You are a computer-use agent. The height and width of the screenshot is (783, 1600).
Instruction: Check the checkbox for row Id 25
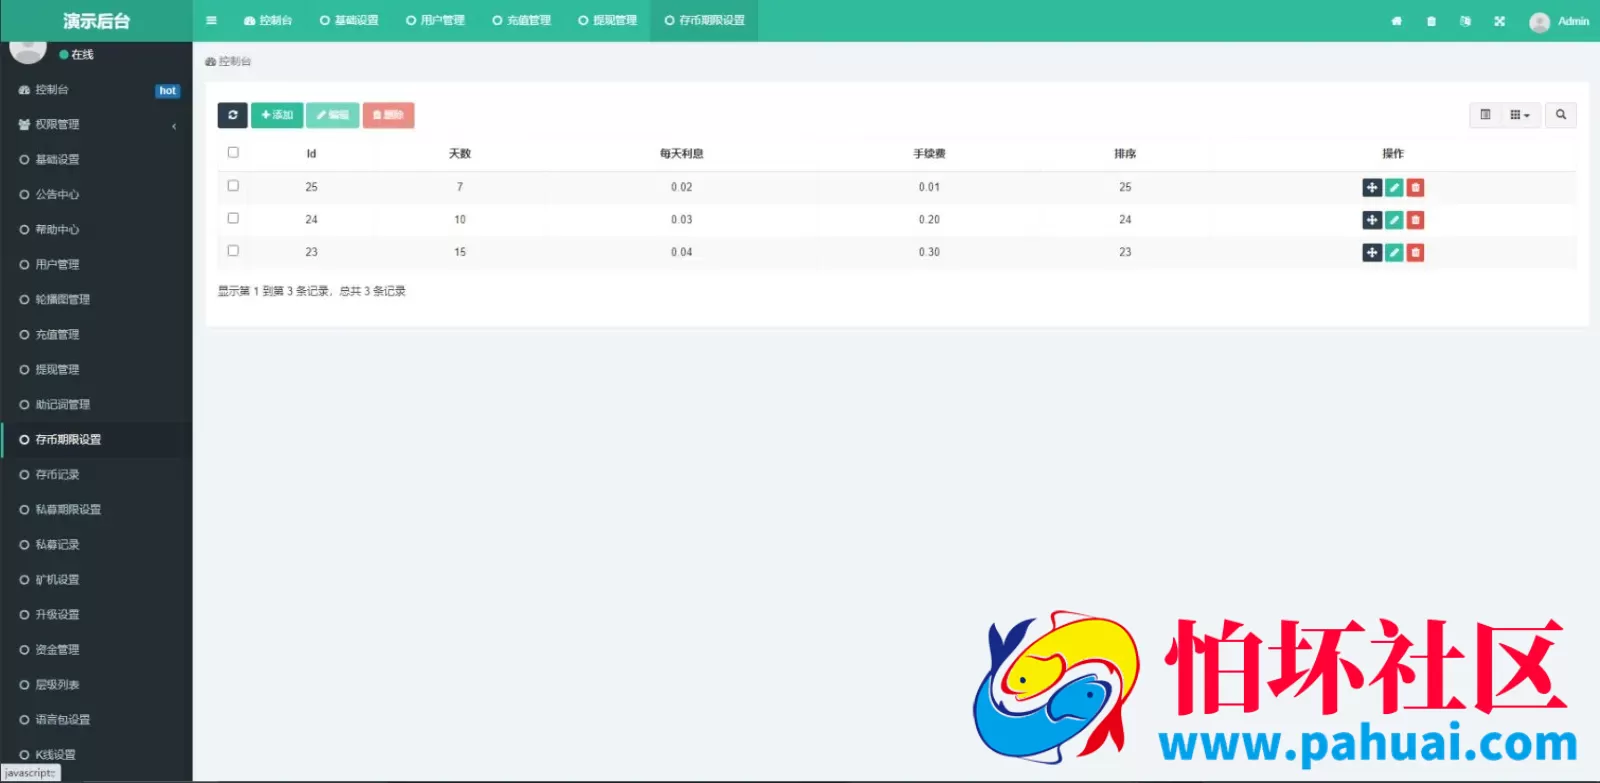click(x=233, y=185)
